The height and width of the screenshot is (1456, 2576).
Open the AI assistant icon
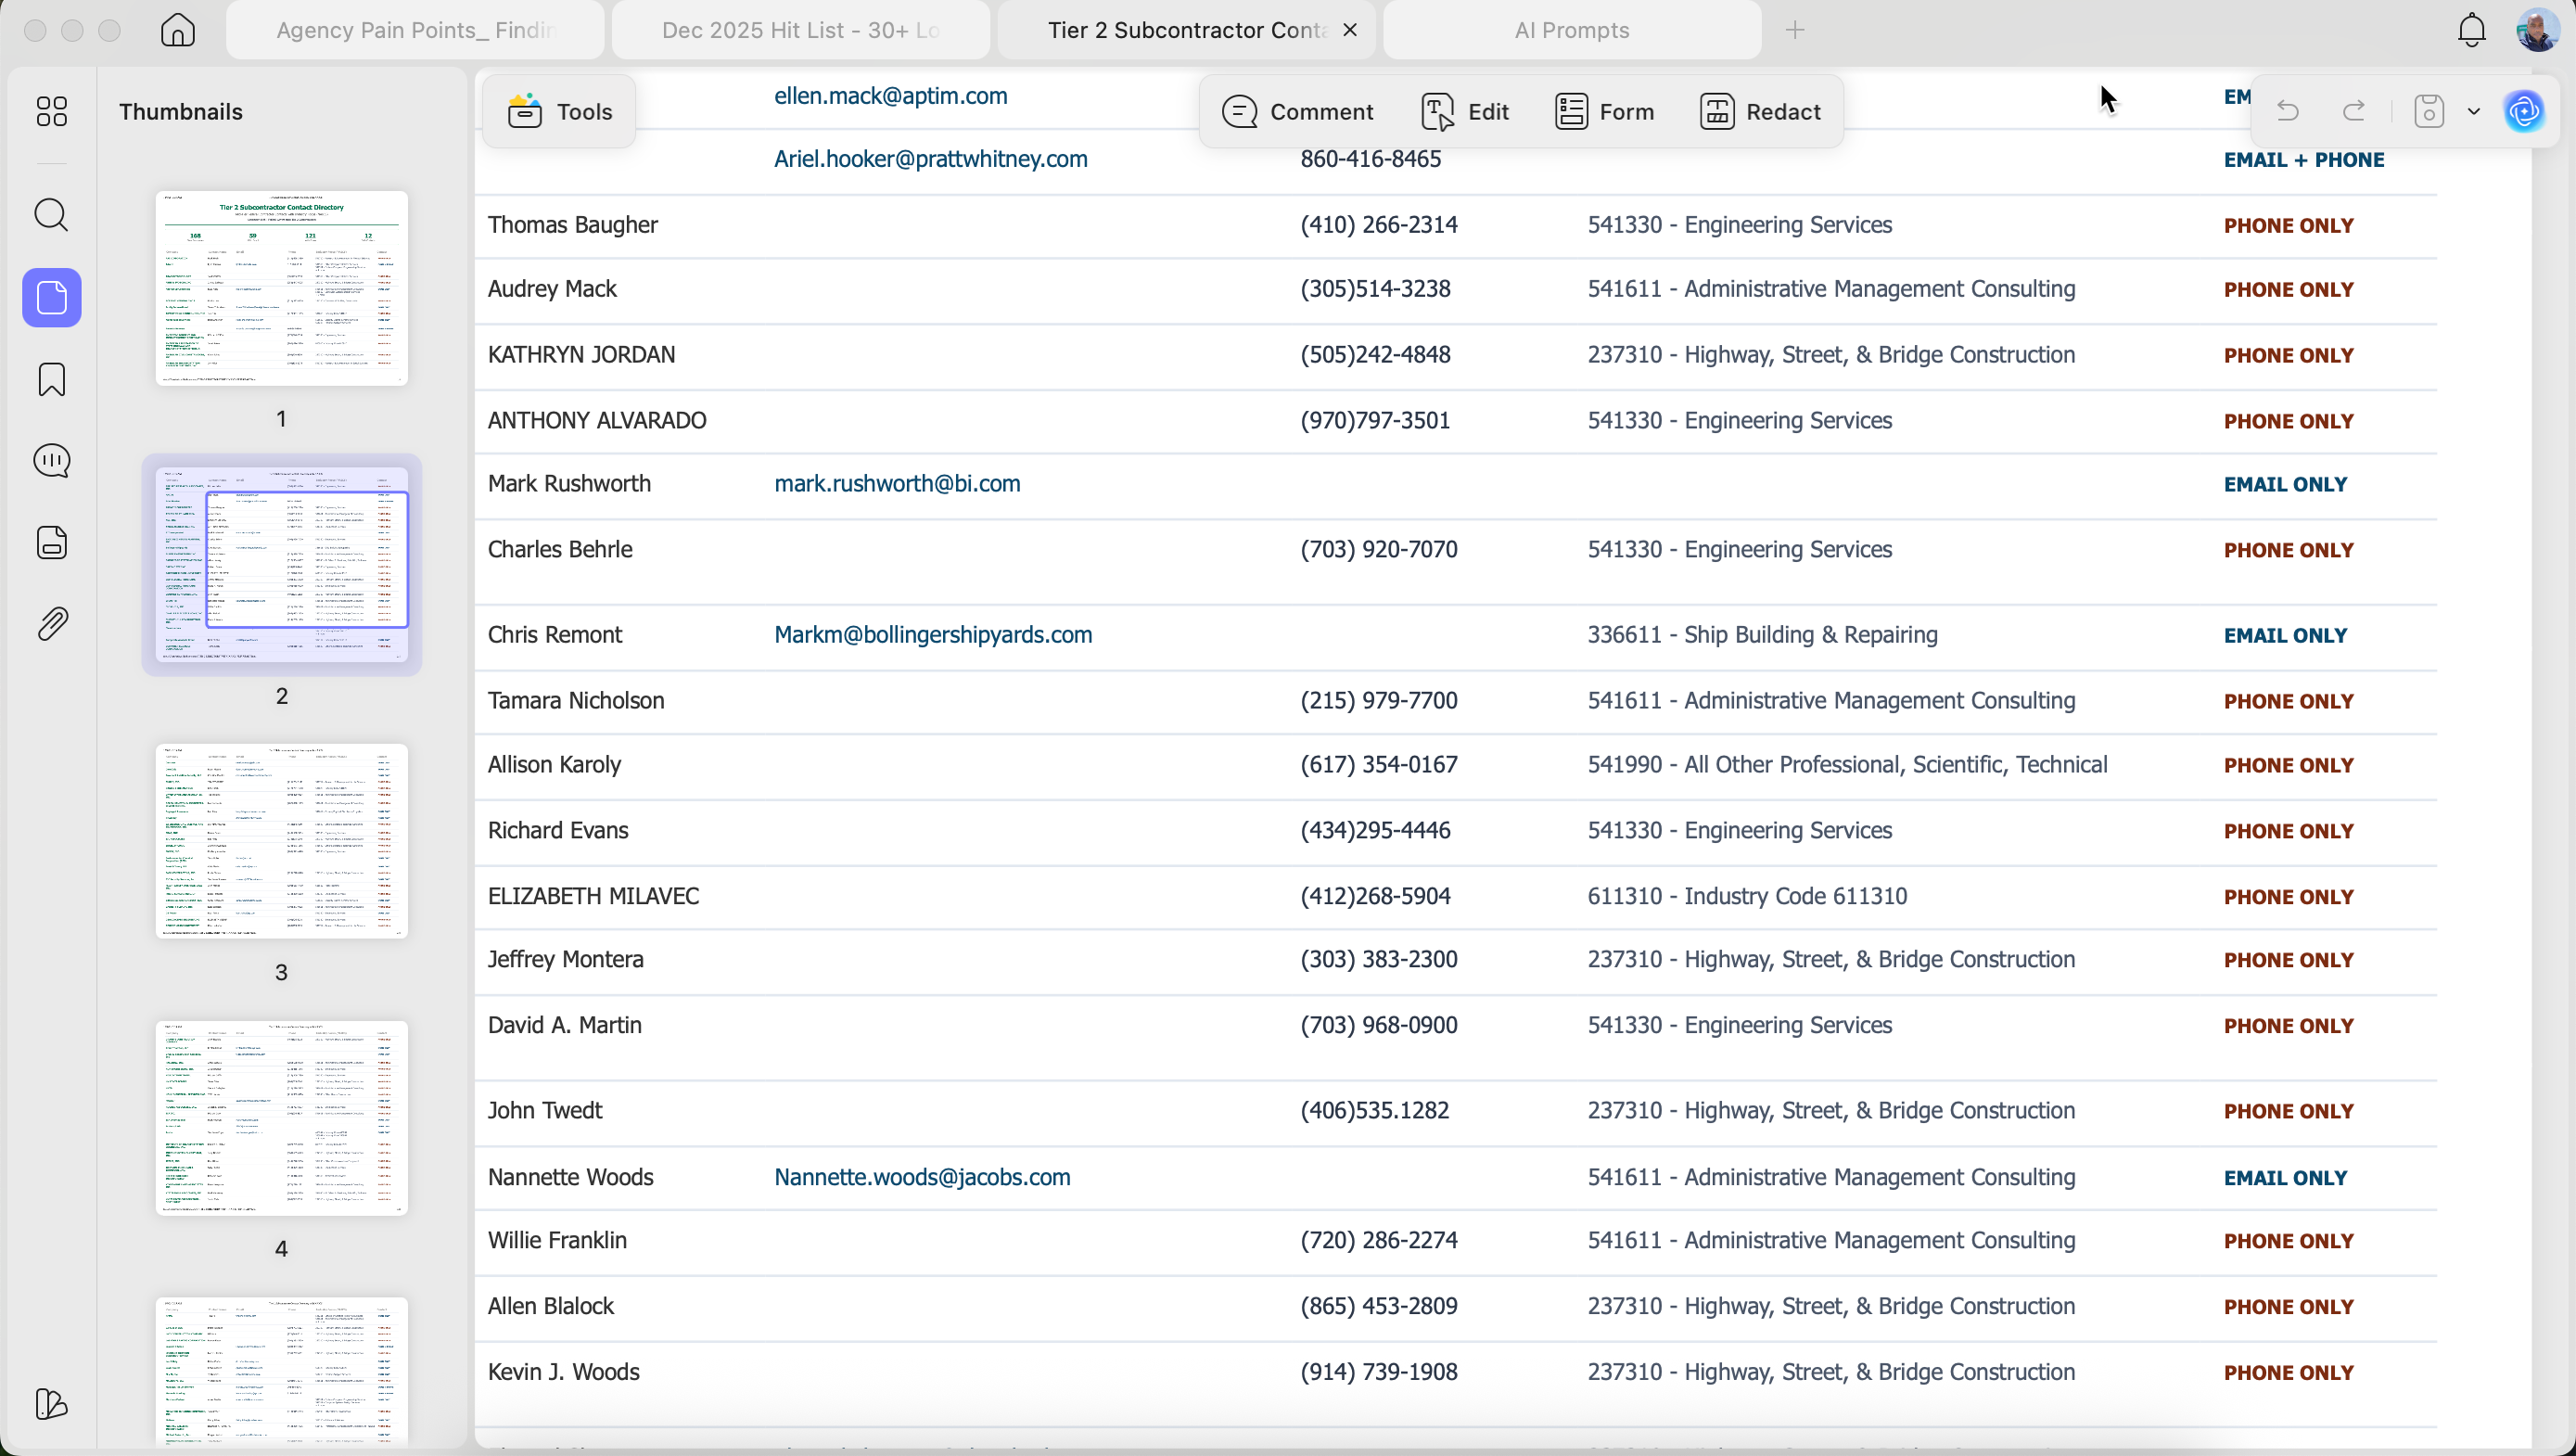pos(2524,111)
